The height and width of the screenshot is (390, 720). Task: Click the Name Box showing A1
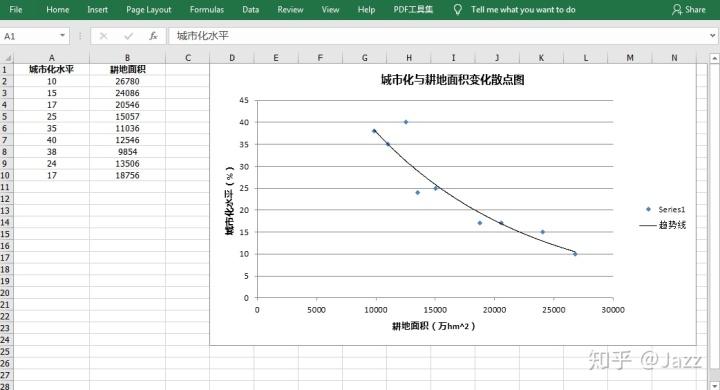(x=30, y=36)
